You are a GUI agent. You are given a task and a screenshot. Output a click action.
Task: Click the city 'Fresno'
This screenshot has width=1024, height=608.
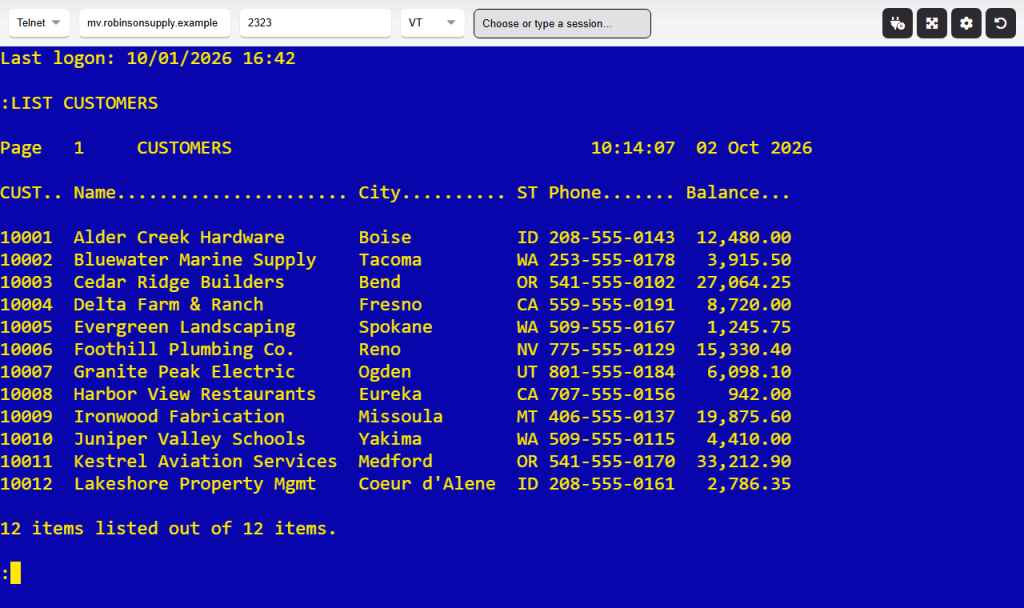pos(390,305)
